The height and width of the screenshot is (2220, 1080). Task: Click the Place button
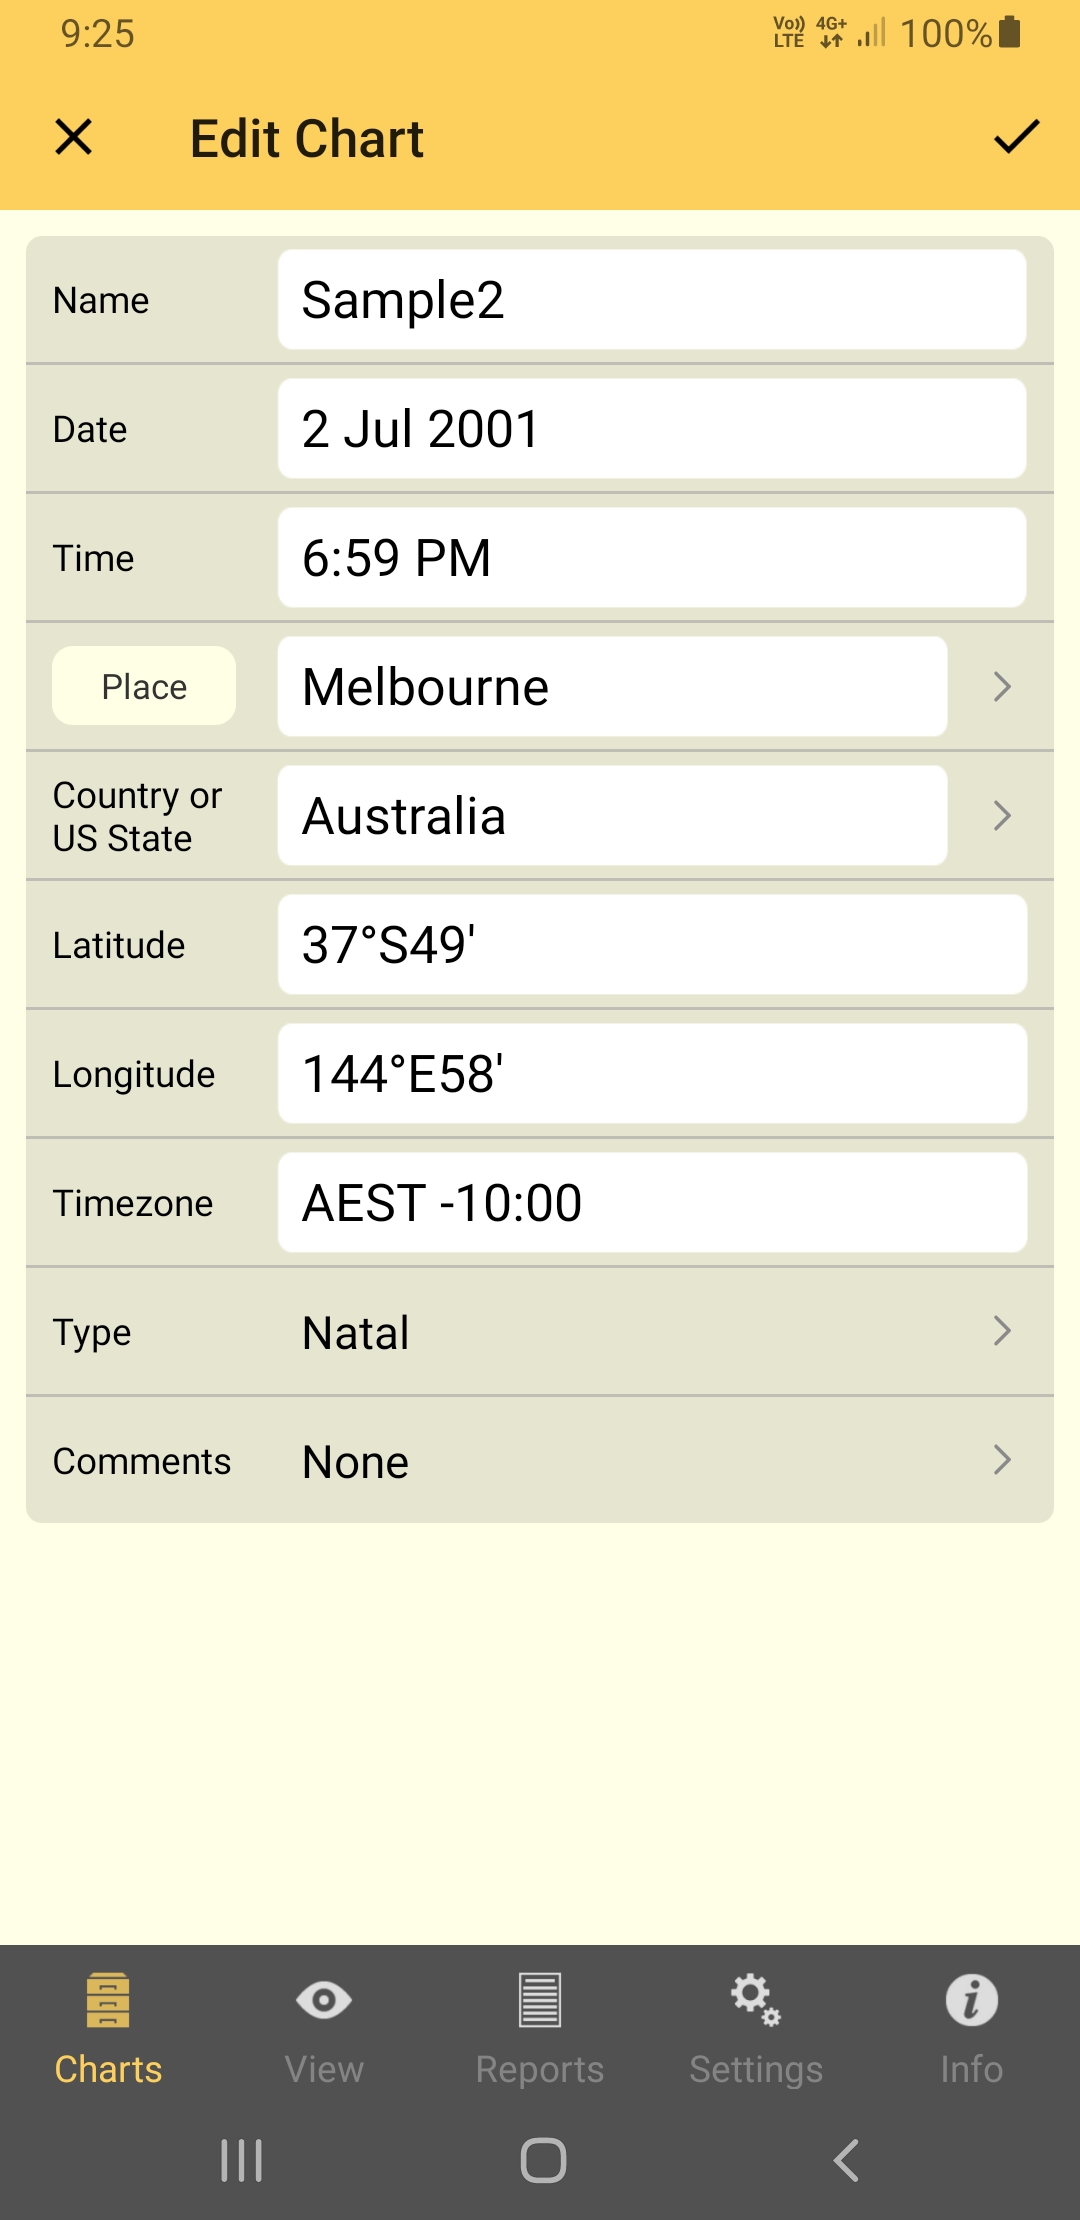pos(144,686)
